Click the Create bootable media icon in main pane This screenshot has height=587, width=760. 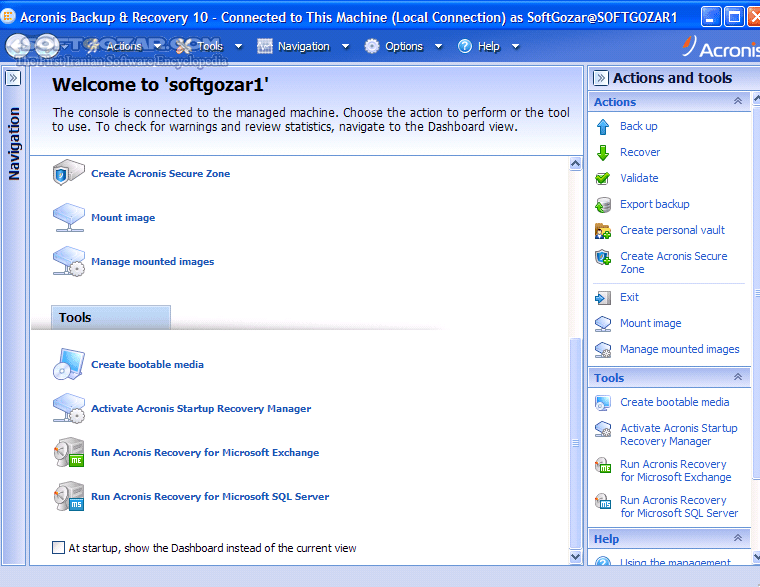69,365
